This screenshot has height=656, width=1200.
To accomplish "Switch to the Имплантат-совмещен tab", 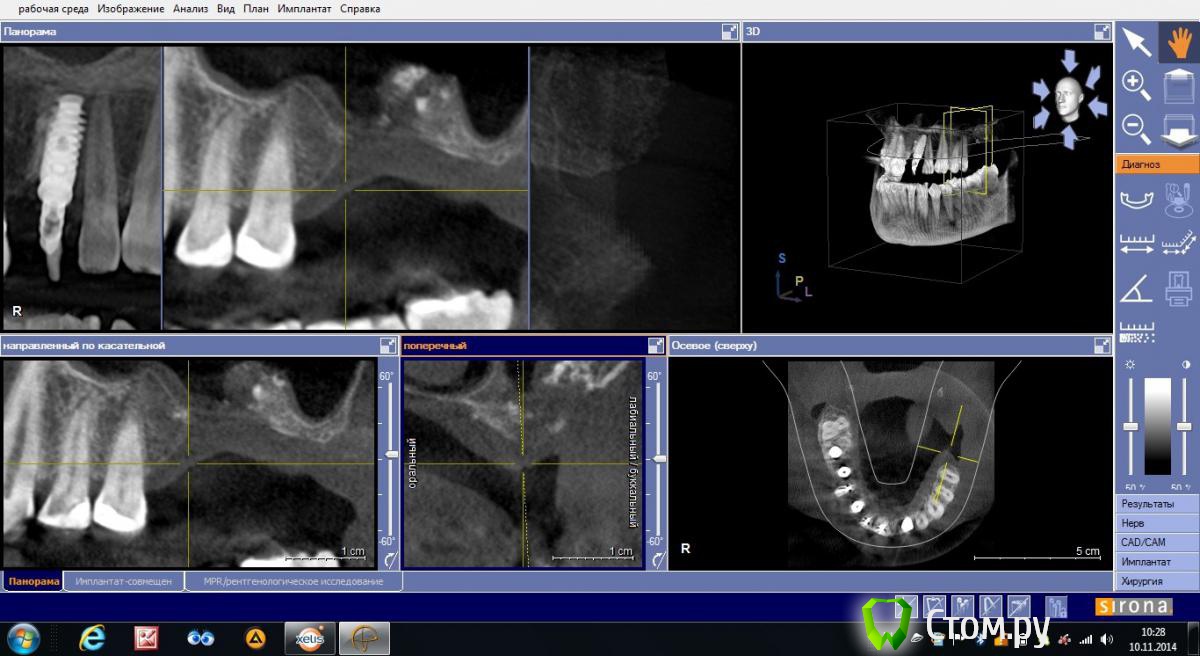I will (124, 581).
